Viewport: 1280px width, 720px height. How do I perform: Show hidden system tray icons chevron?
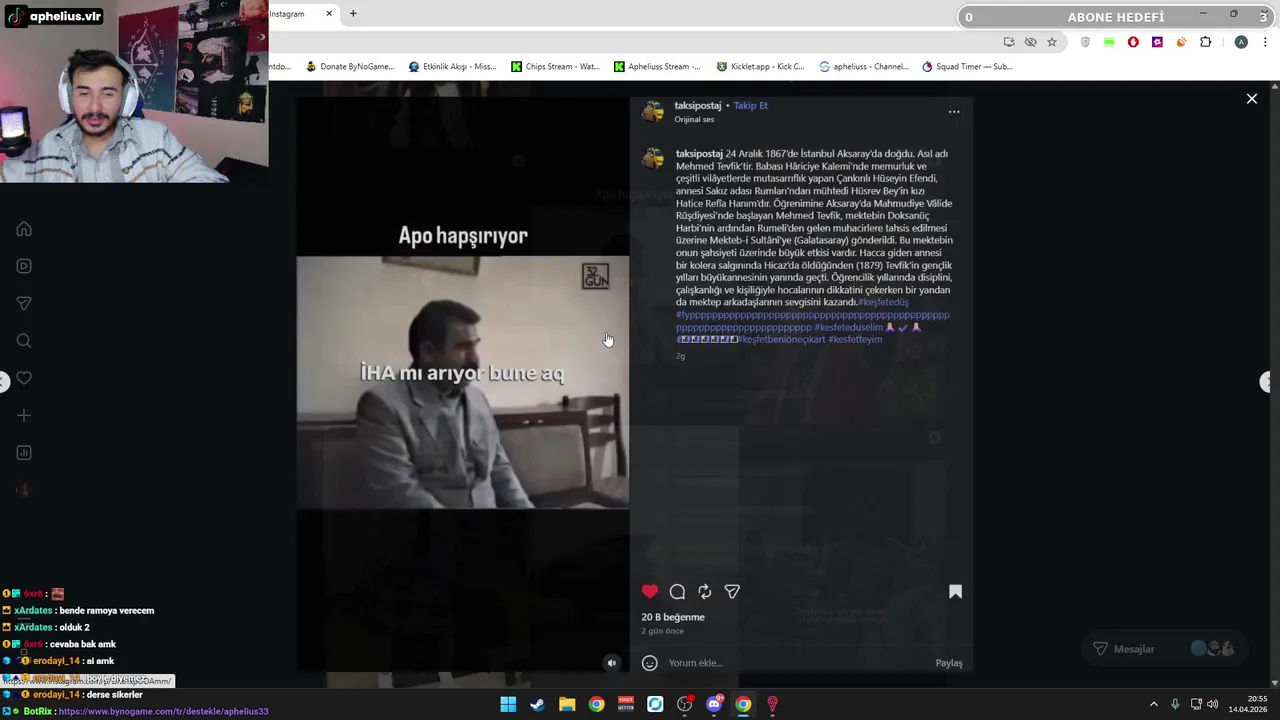[x=1154, y=704]
